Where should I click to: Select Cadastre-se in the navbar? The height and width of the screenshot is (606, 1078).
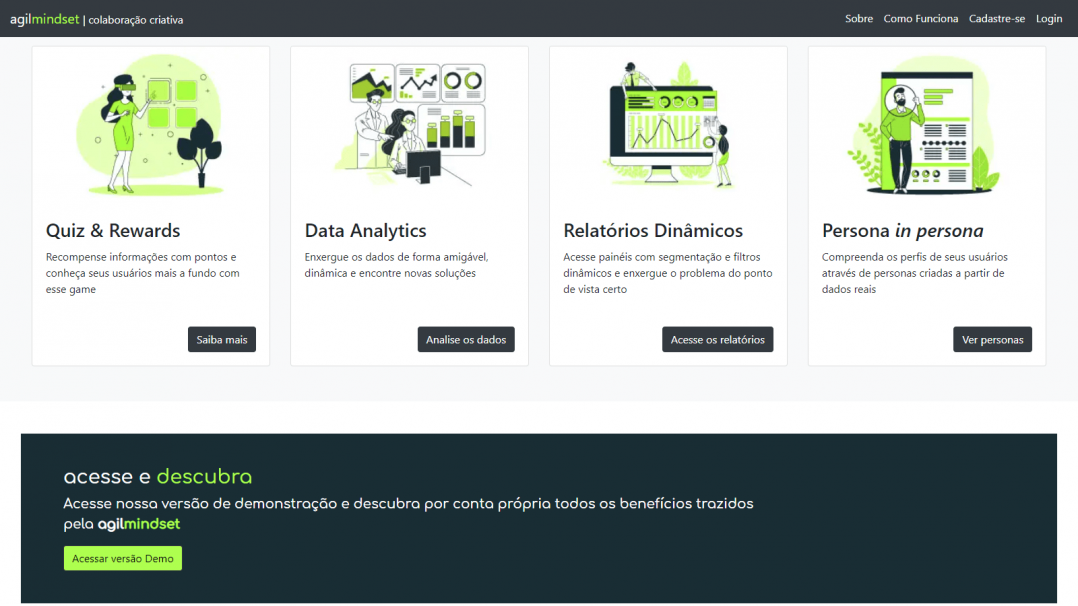pos(996,18)
